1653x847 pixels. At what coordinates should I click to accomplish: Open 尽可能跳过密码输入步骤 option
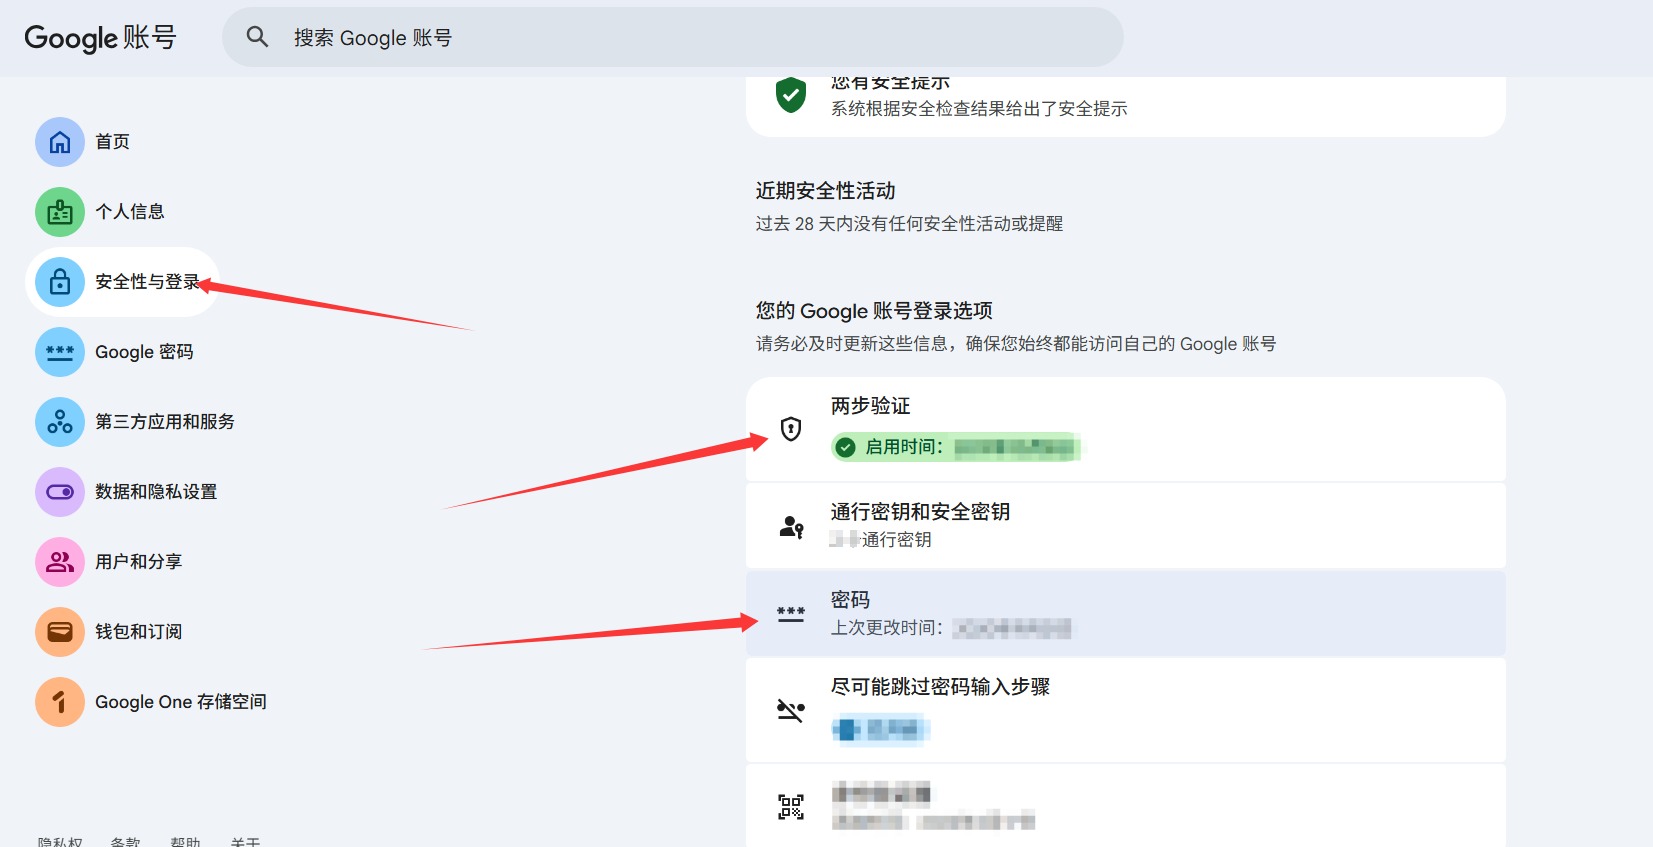(1125, 710)
